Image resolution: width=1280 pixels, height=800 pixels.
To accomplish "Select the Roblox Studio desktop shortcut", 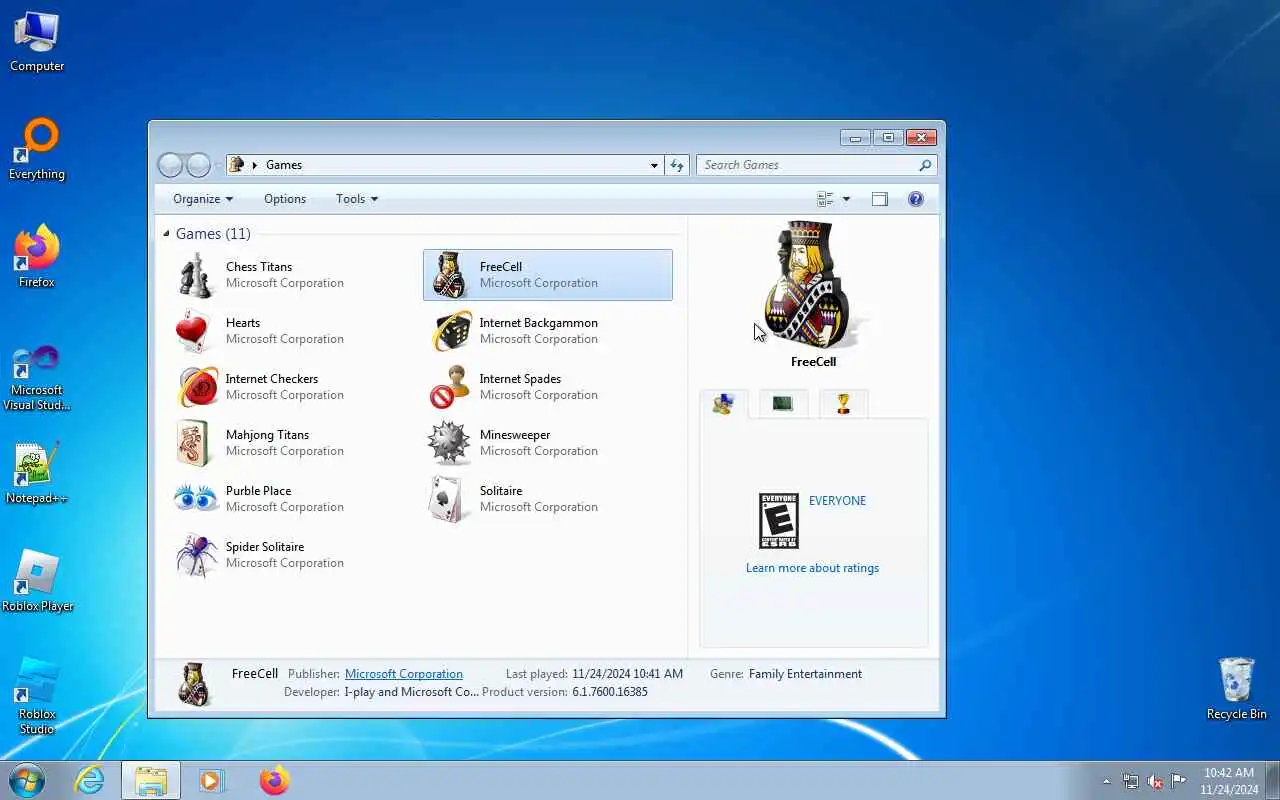I will click(37, 697).
